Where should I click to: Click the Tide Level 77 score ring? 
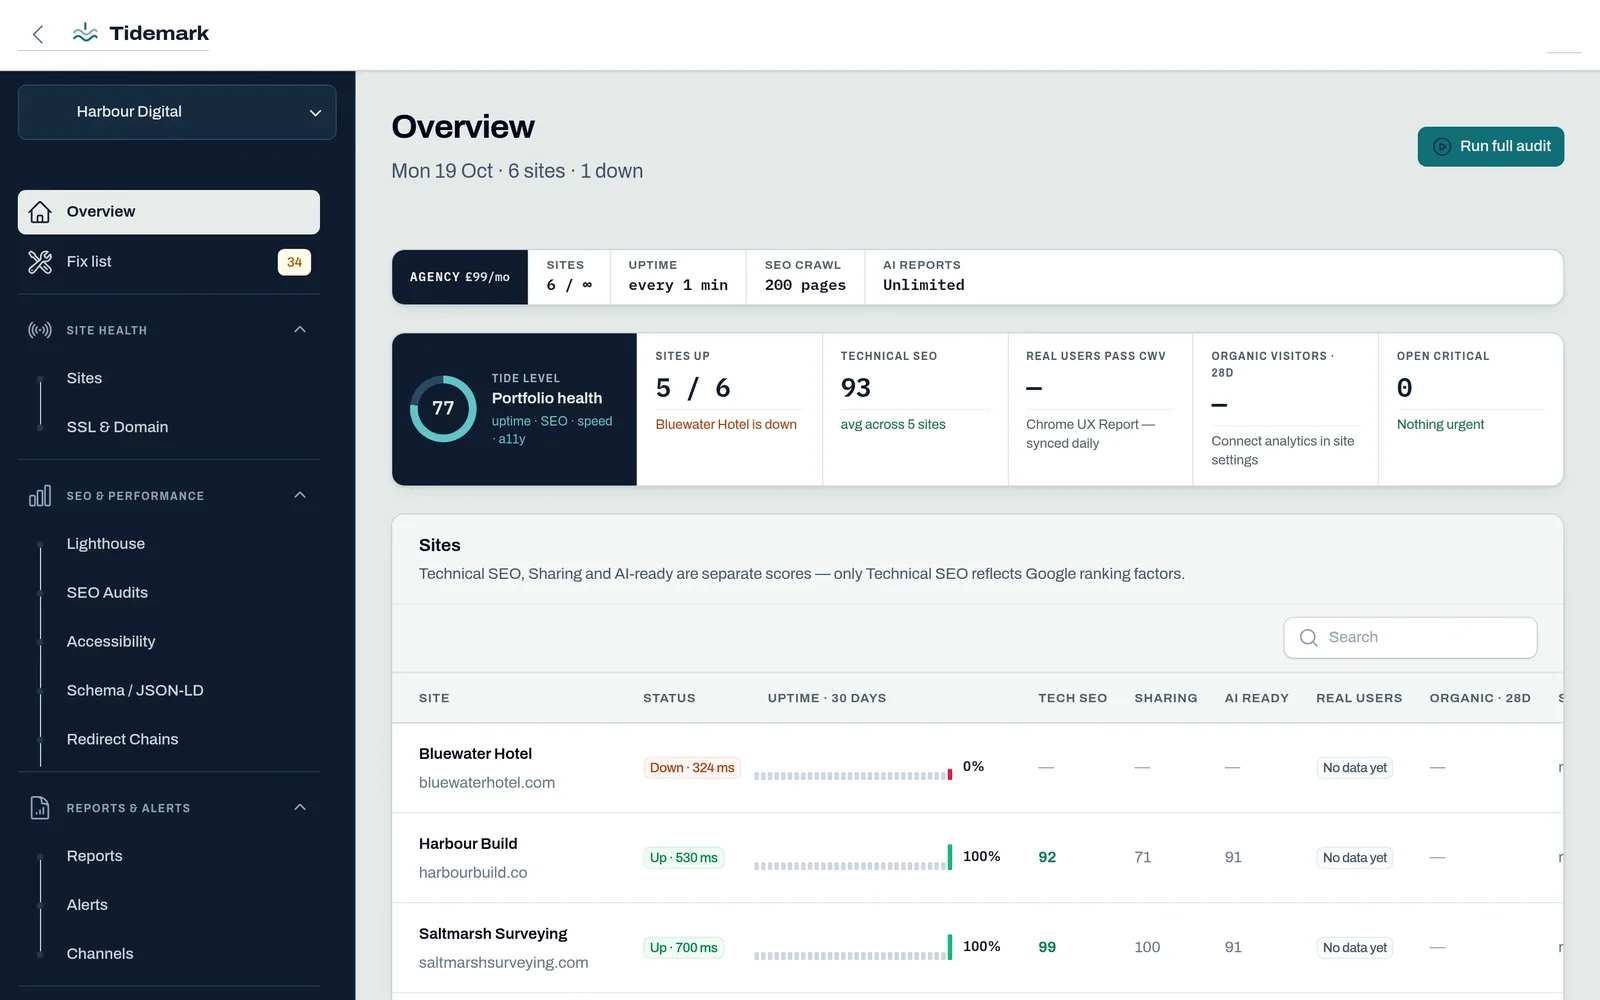coord(443,409)
